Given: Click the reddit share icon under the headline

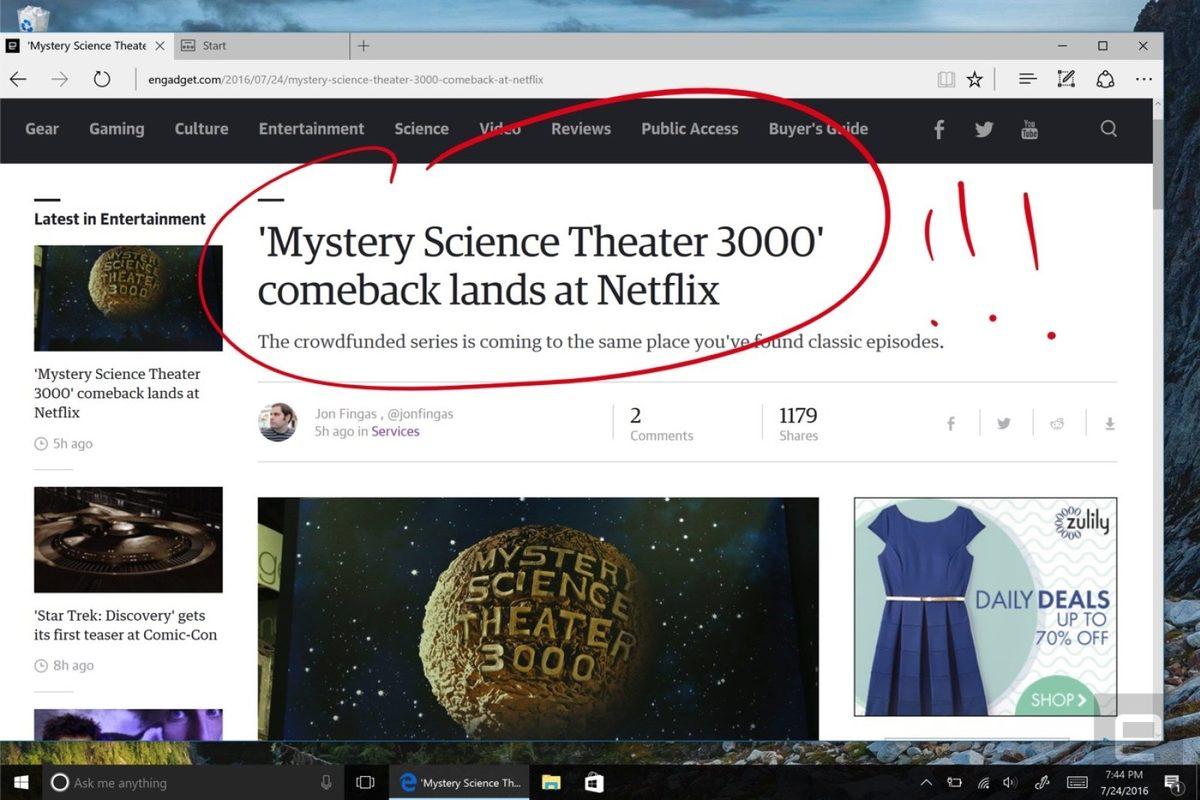Looking at the screenshot, I should point(1056,423).
